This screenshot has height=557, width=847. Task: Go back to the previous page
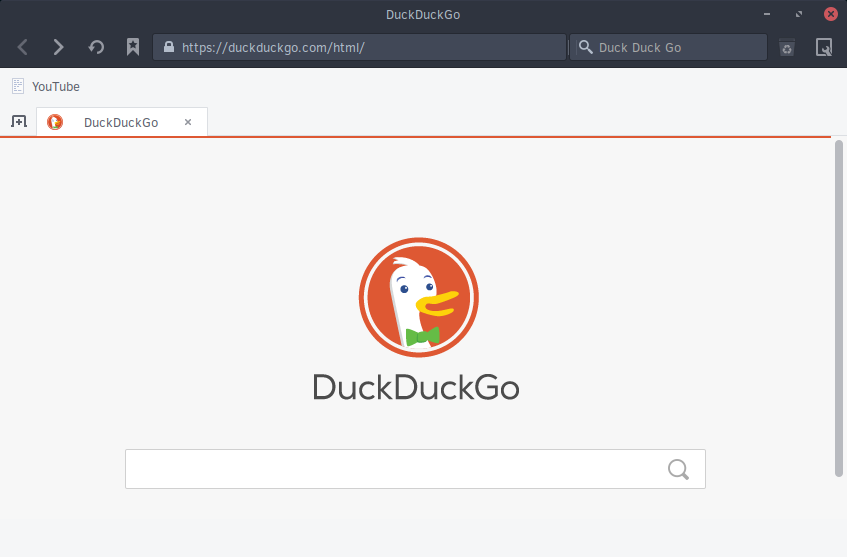(x=22, y=47)
